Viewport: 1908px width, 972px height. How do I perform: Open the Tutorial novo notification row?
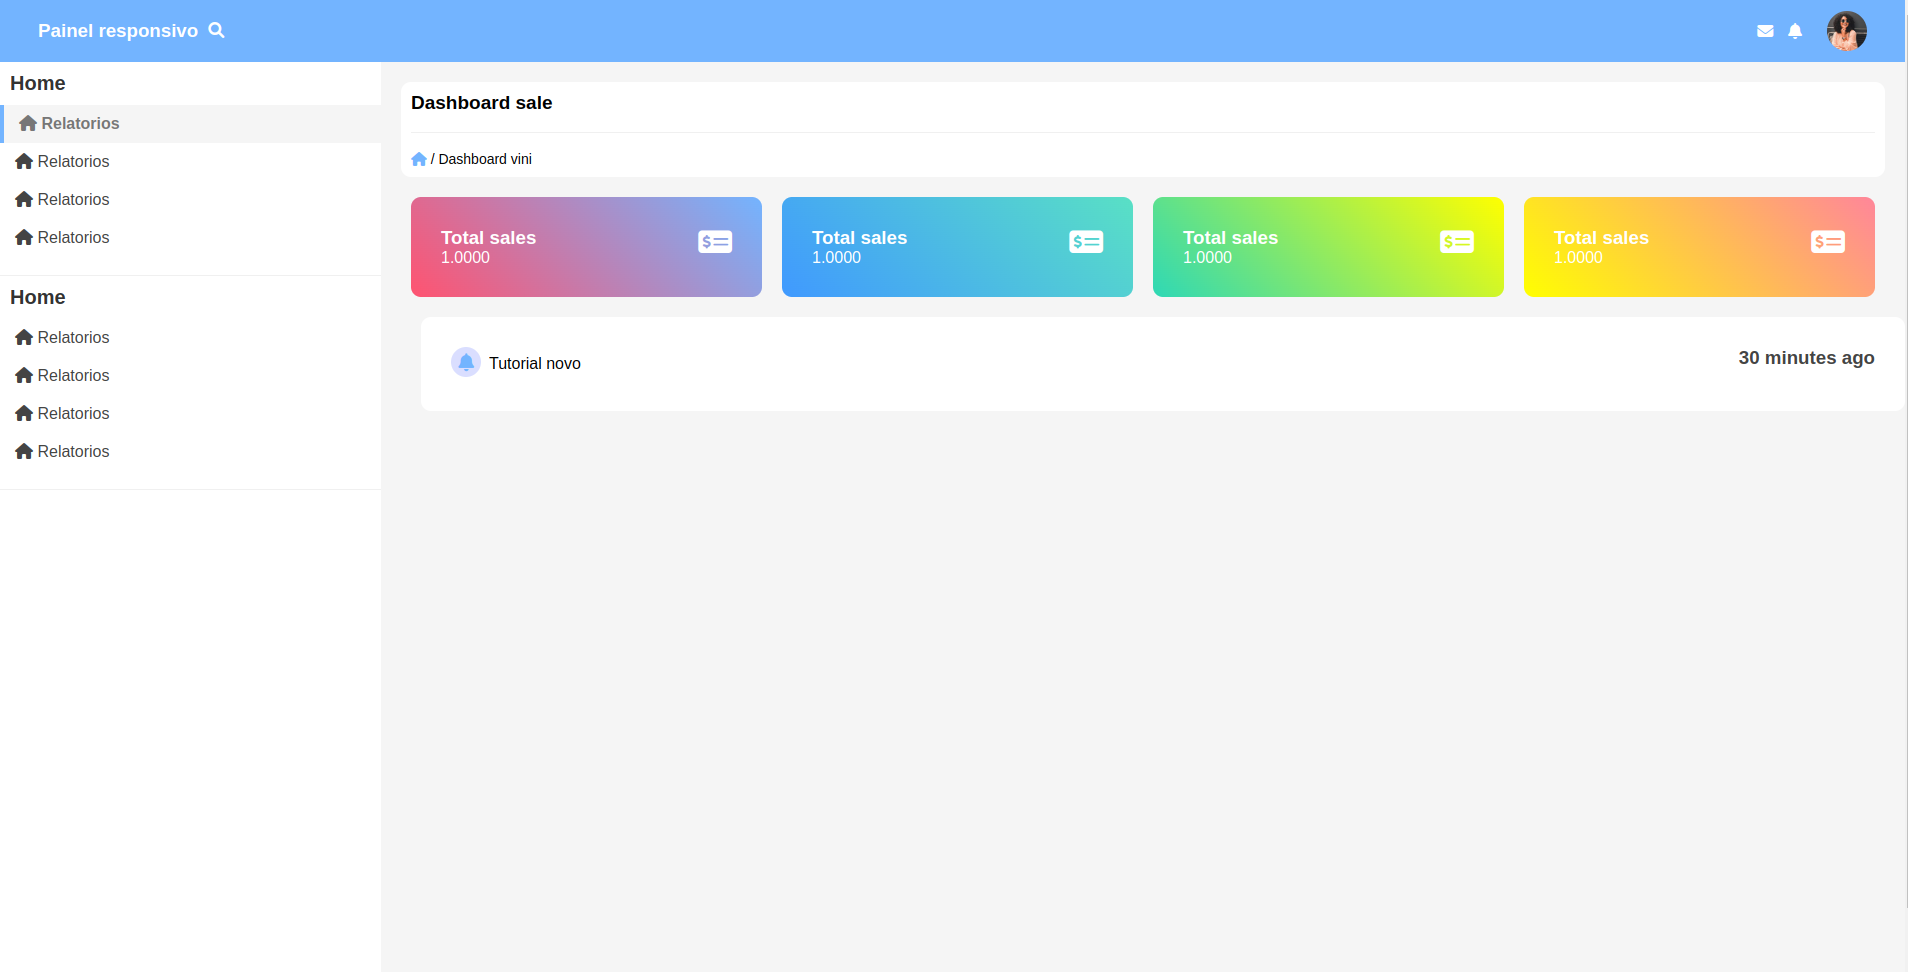click(534, 363)
